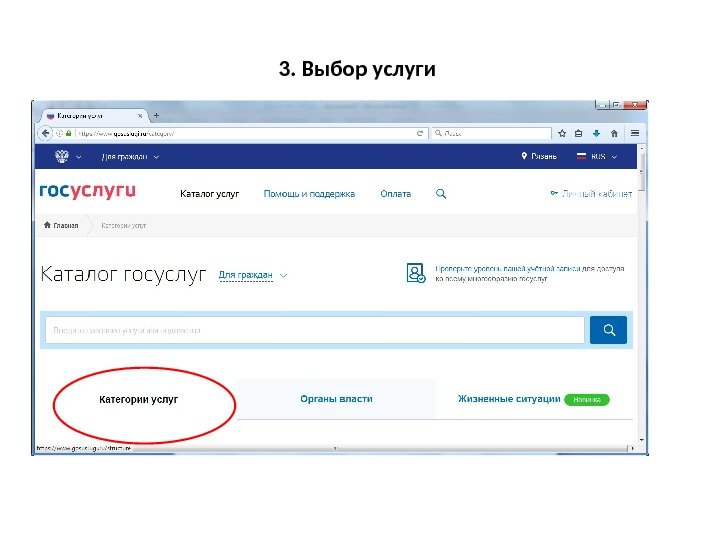Click the account verification profile icon
This screenshot has height=540, width=720.
[416, 273]
